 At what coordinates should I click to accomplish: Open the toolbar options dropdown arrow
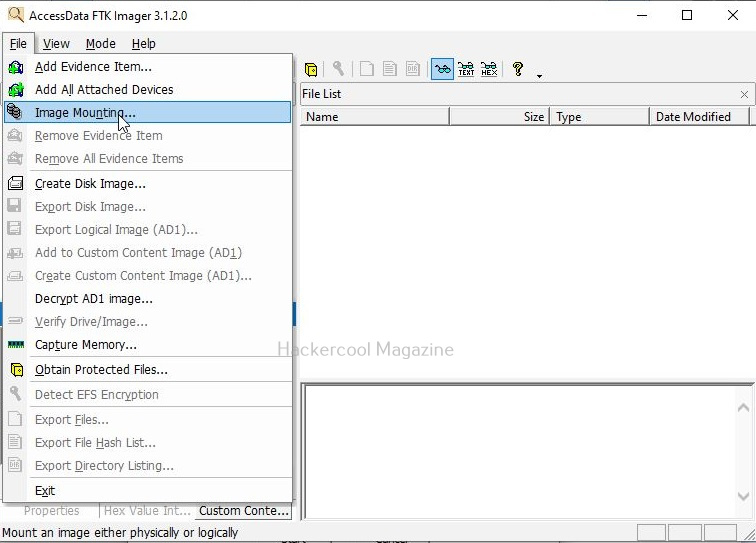pos(540,75)
